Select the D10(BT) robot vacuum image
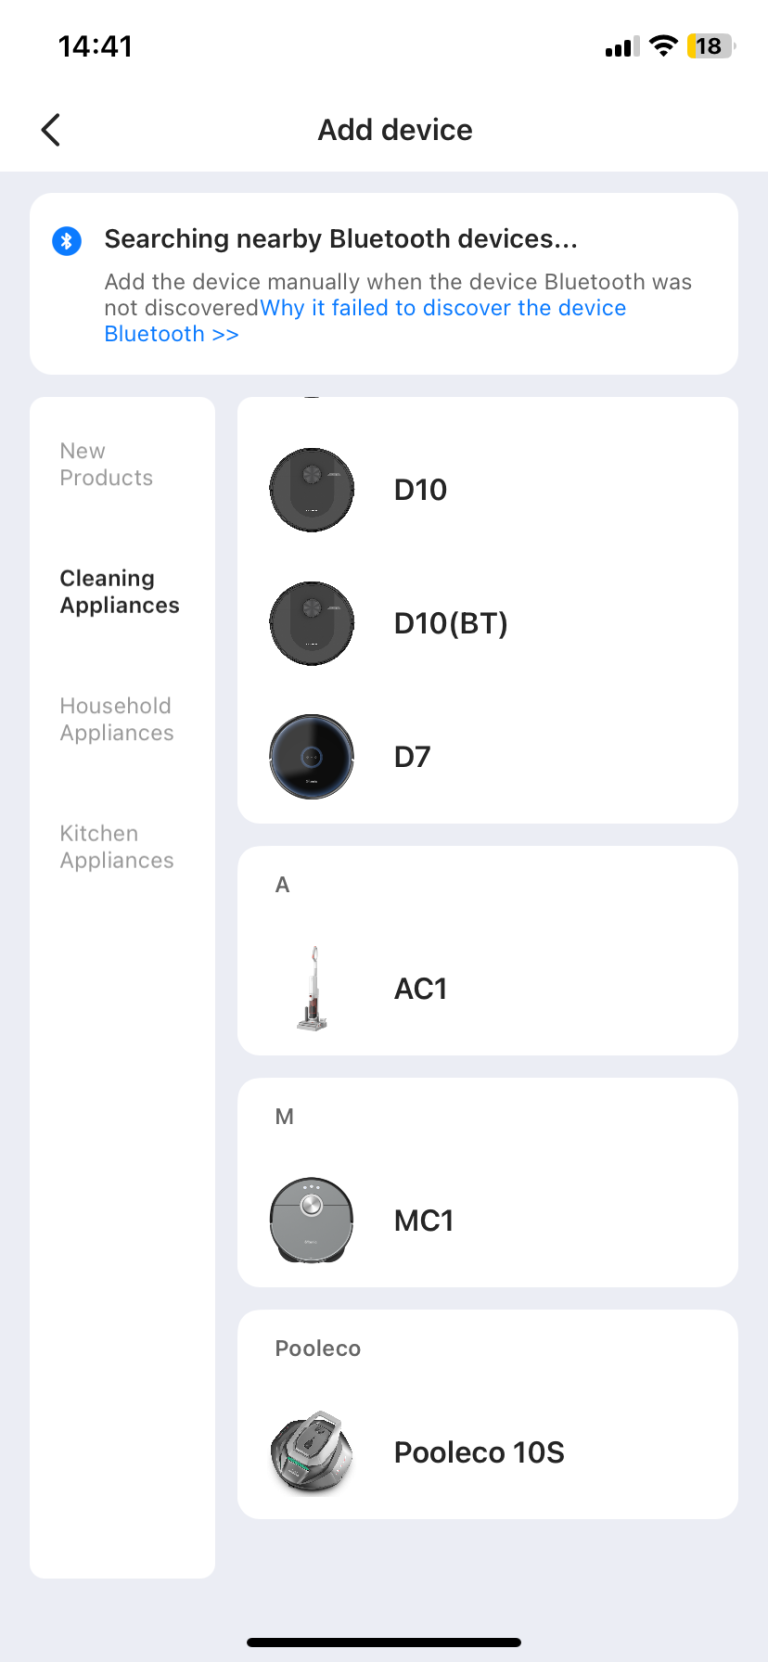The width and height of the screenshot is (768, 1662). pyautogui.click(x=312, y=624)
